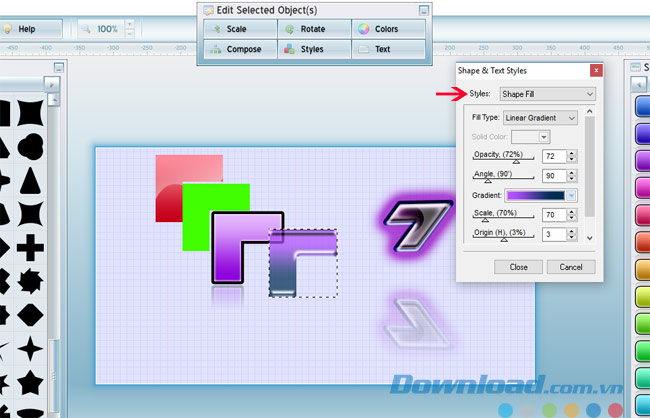Viewport: 650px width, 418px height.
Task: Pick the four-point star shape
Action: click(30, 349)
